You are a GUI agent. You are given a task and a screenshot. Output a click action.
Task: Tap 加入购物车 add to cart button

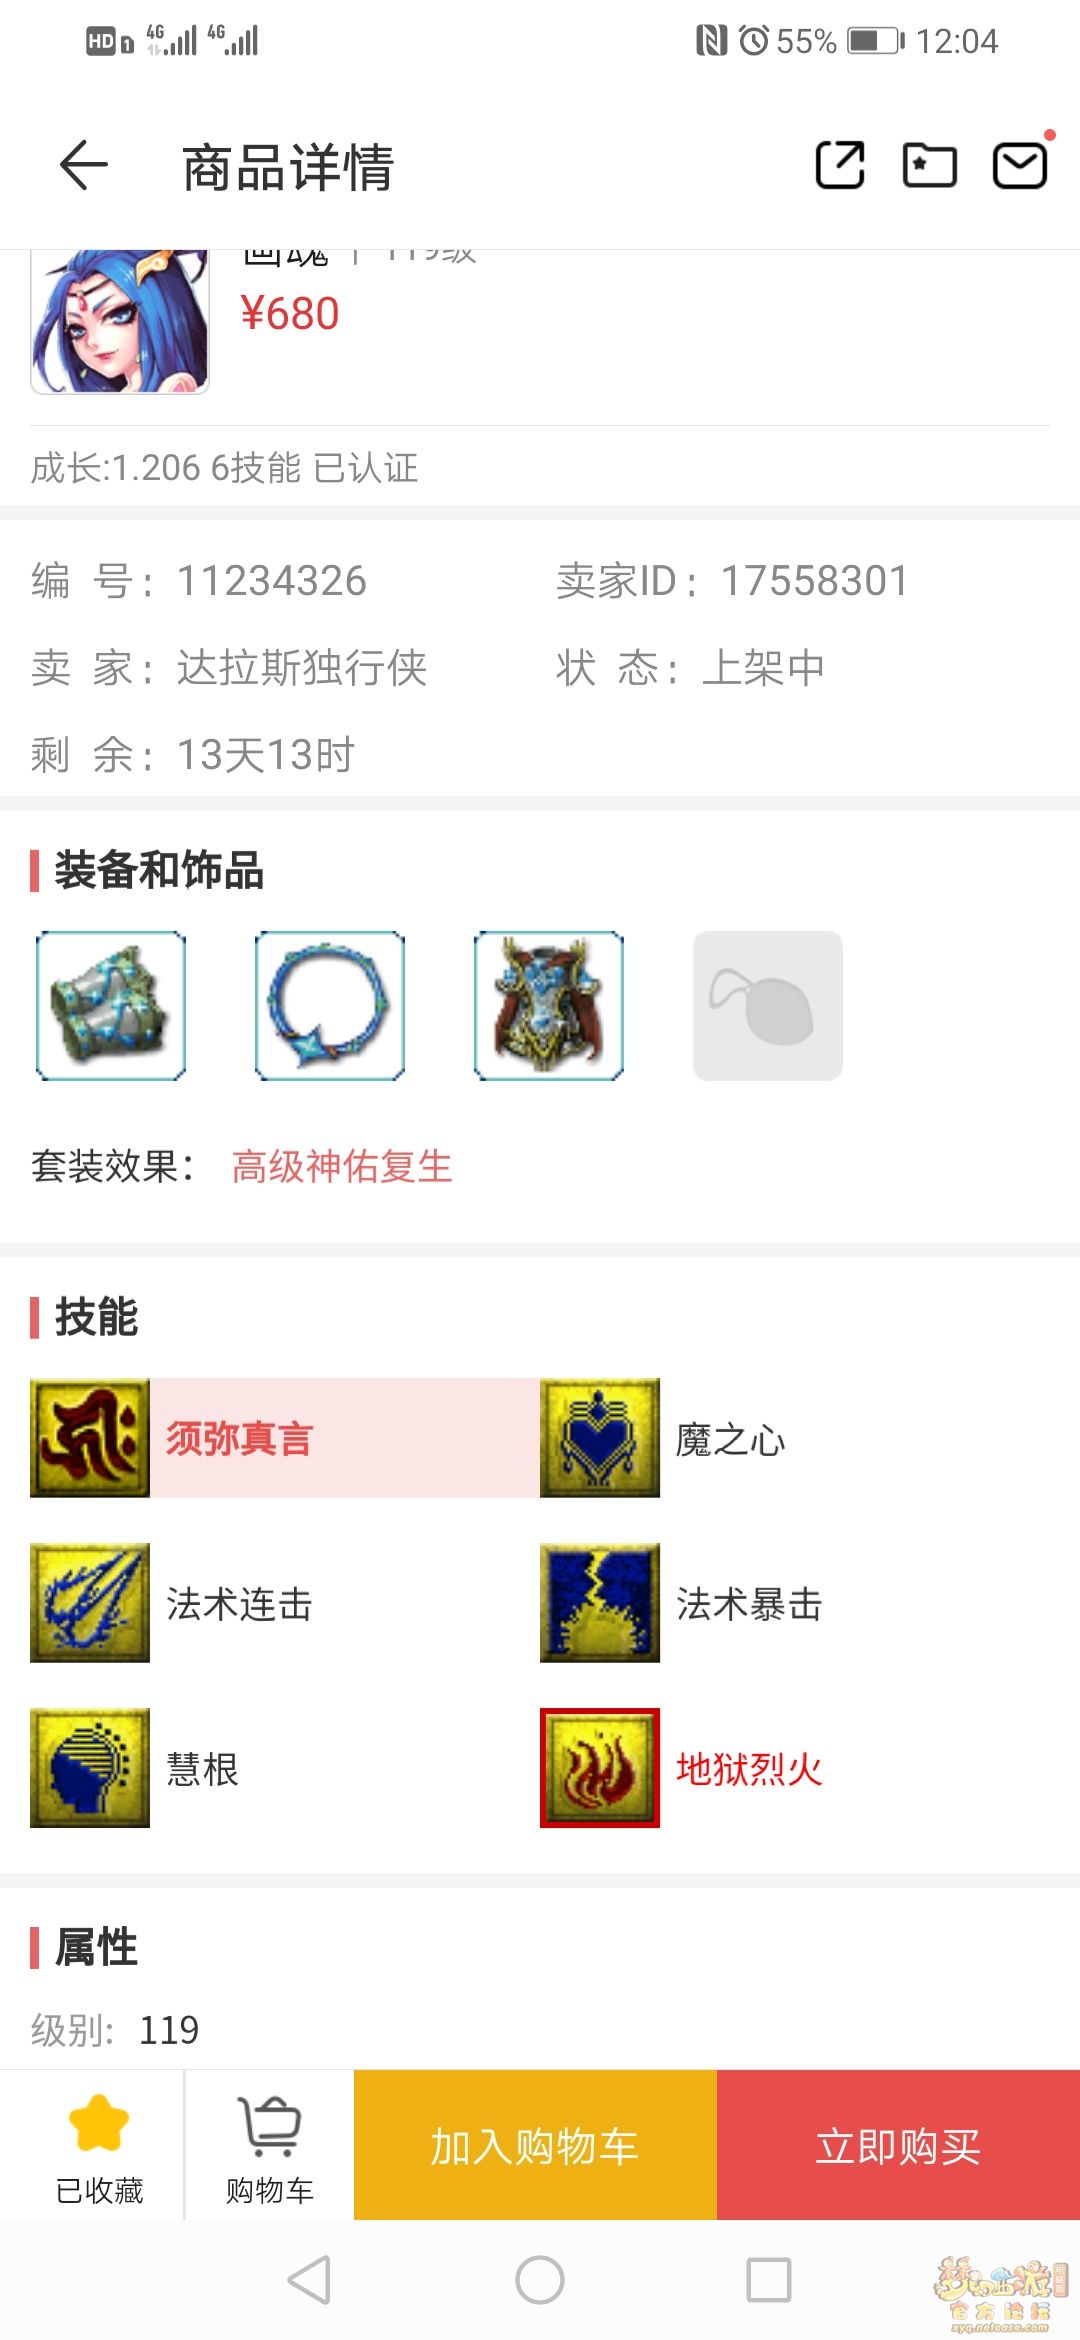click(x=535, y=2145)
